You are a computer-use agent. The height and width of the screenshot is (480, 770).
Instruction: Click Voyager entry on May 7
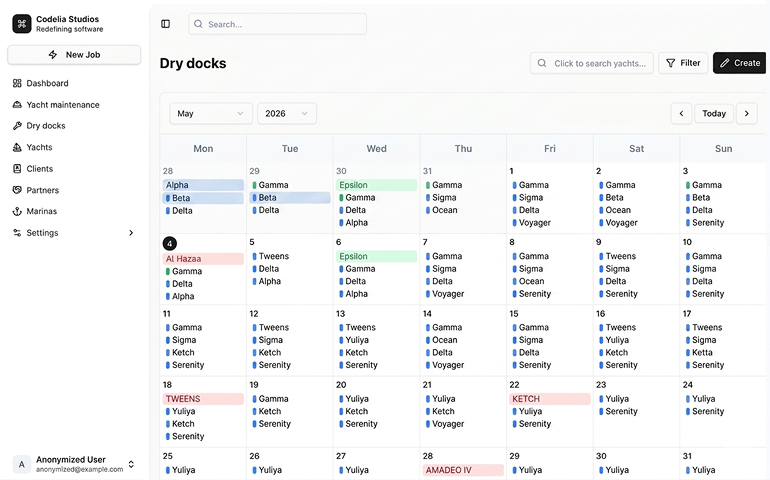click(x=445, y=294)
